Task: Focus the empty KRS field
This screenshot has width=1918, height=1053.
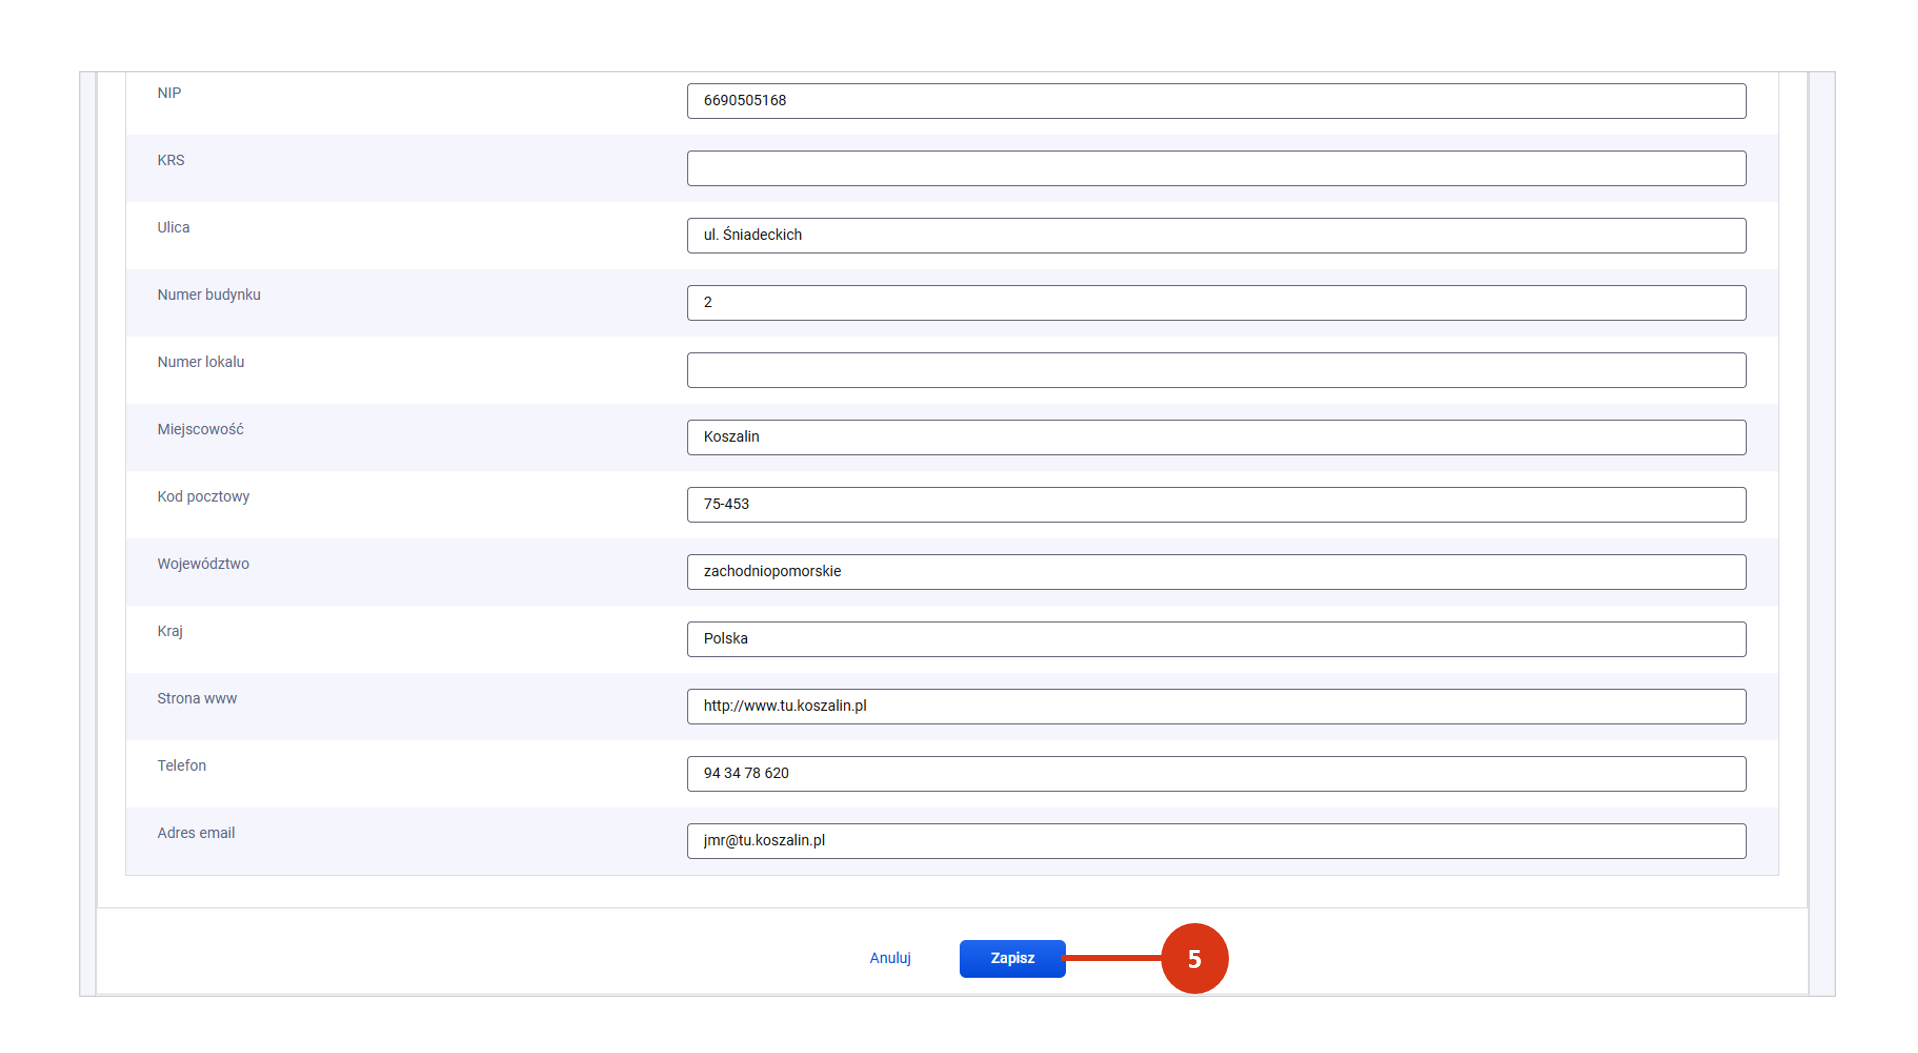Action: click(1216, 168)
